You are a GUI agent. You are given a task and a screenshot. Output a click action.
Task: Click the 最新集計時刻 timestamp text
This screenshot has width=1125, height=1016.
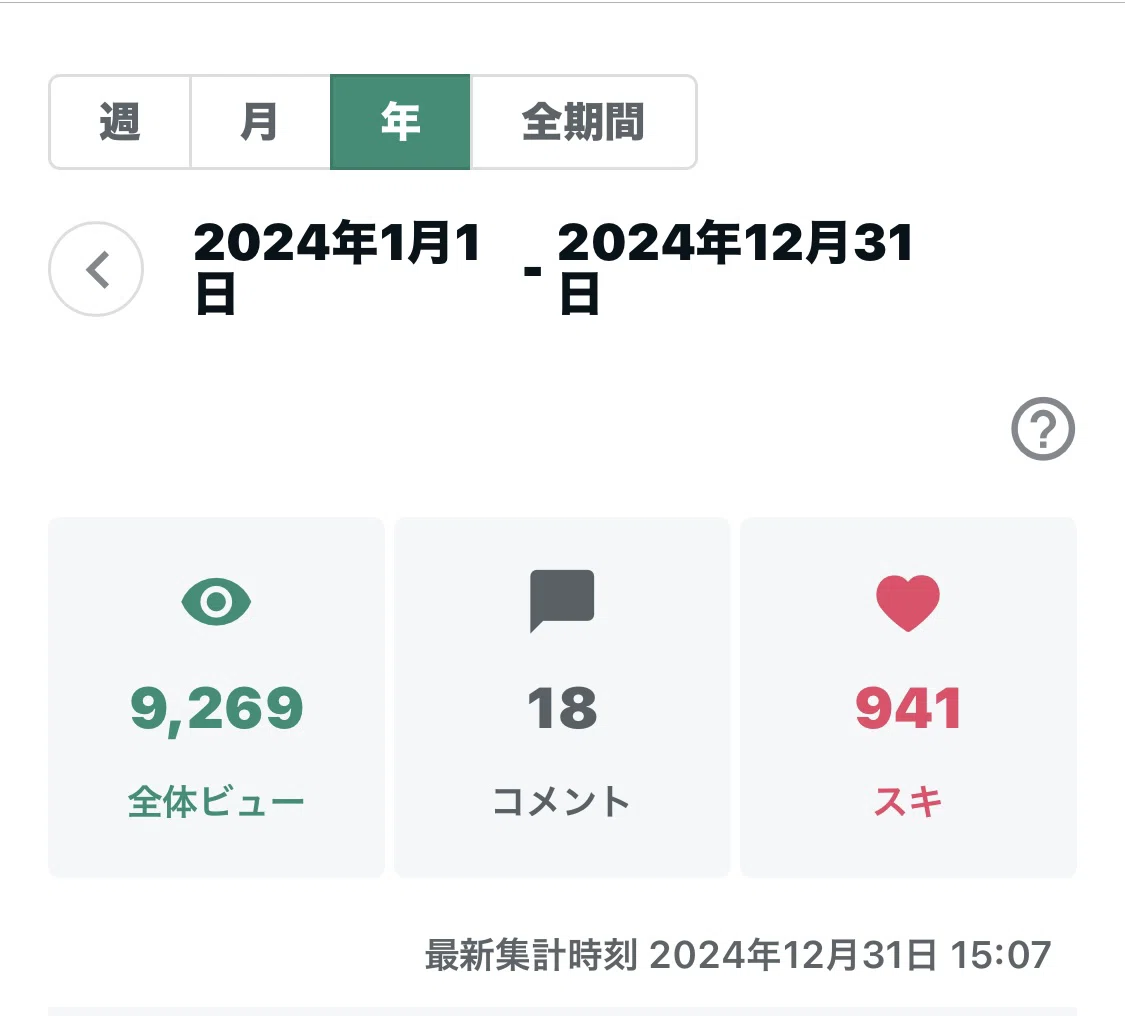[x=738, y=955]
